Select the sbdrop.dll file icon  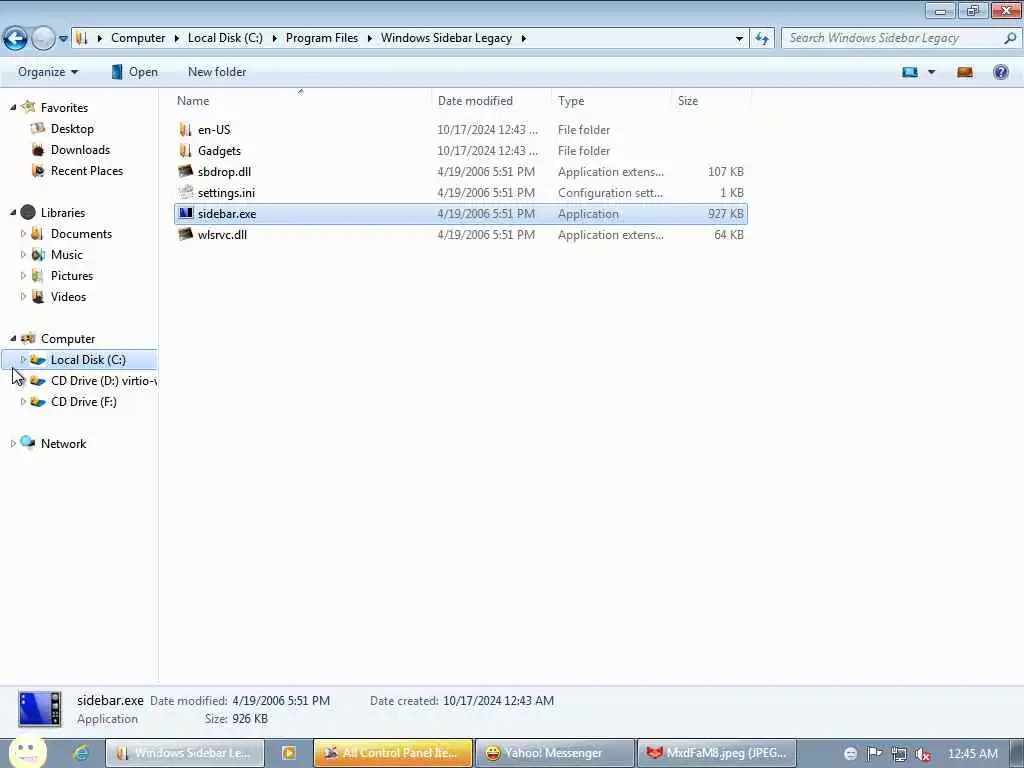185,171
